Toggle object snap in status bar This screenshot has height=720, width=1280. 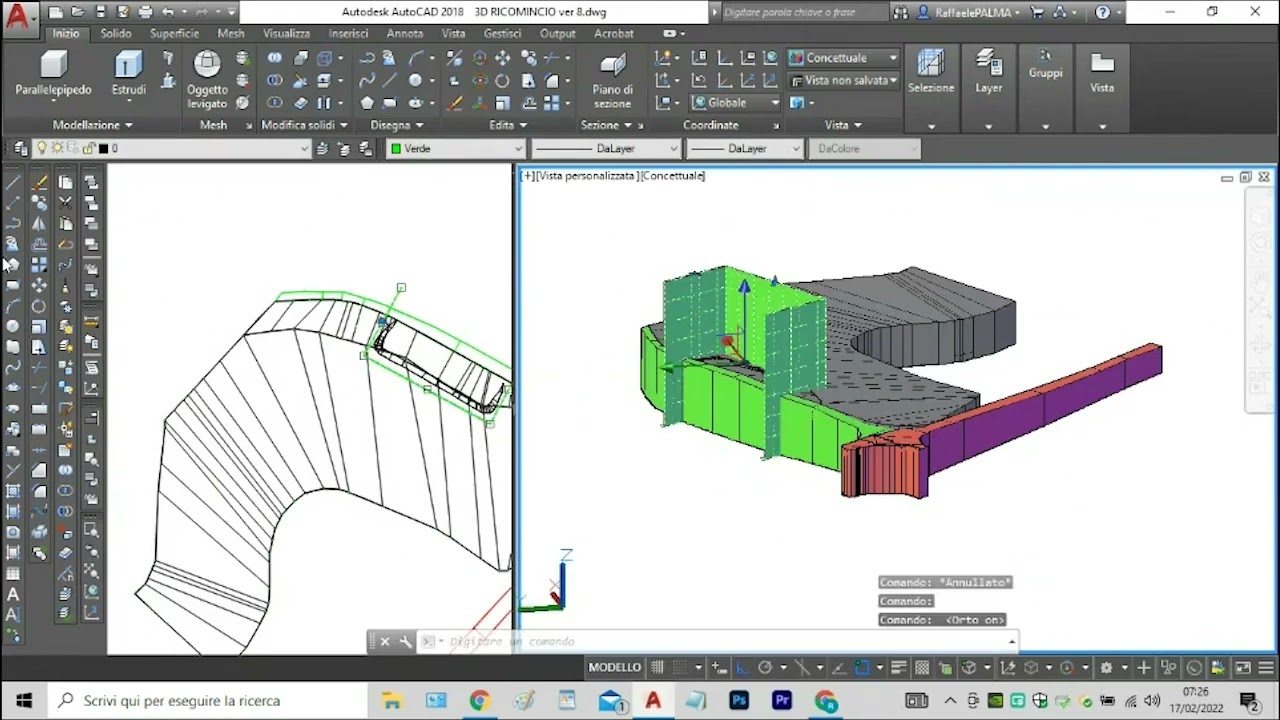[862, 667]
